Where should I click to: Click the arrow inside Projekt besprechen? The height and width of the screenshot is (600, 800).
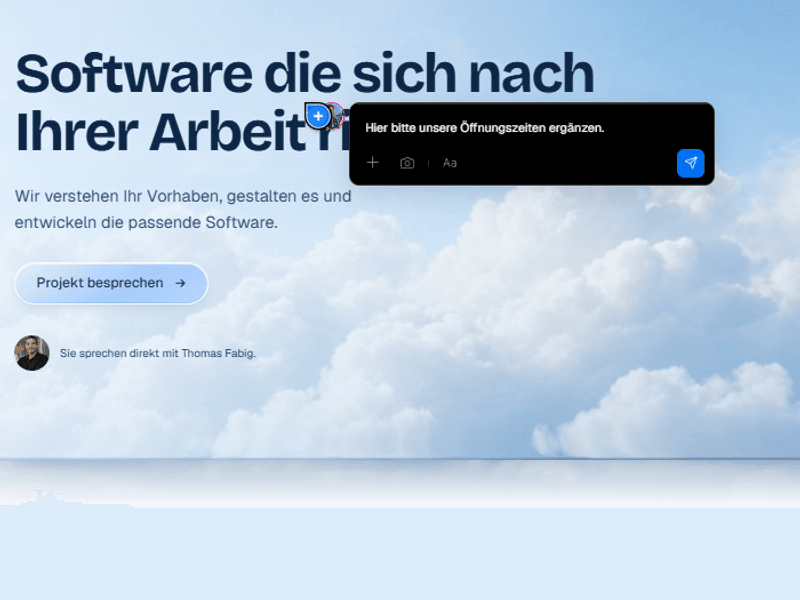[x=181, y=283]
